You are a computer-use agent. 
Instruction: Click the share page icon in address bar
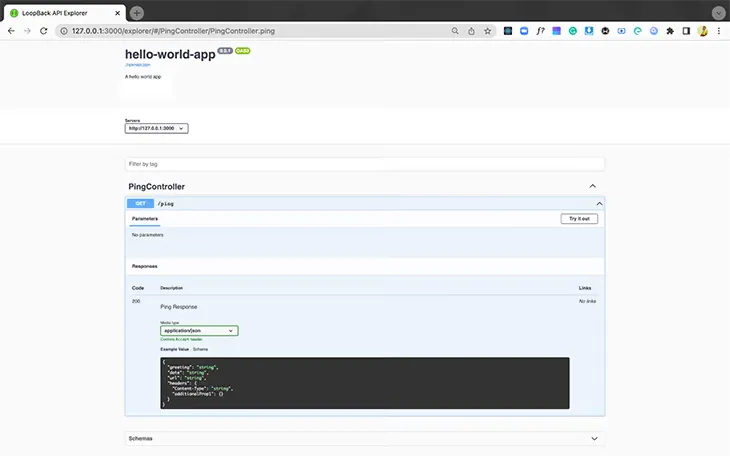pos(471,31)
